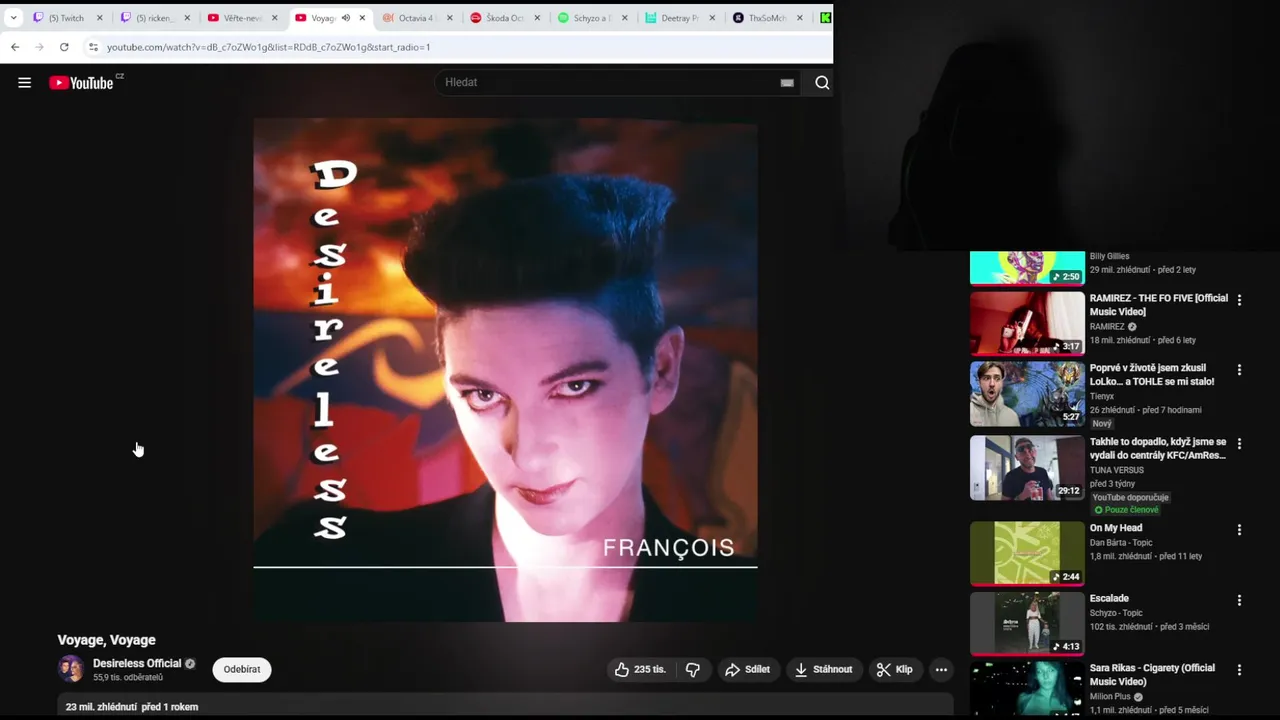This screenshot has height=720, width=1280.
Task: Open the Desireless Official channel name link
Action: 137,664
